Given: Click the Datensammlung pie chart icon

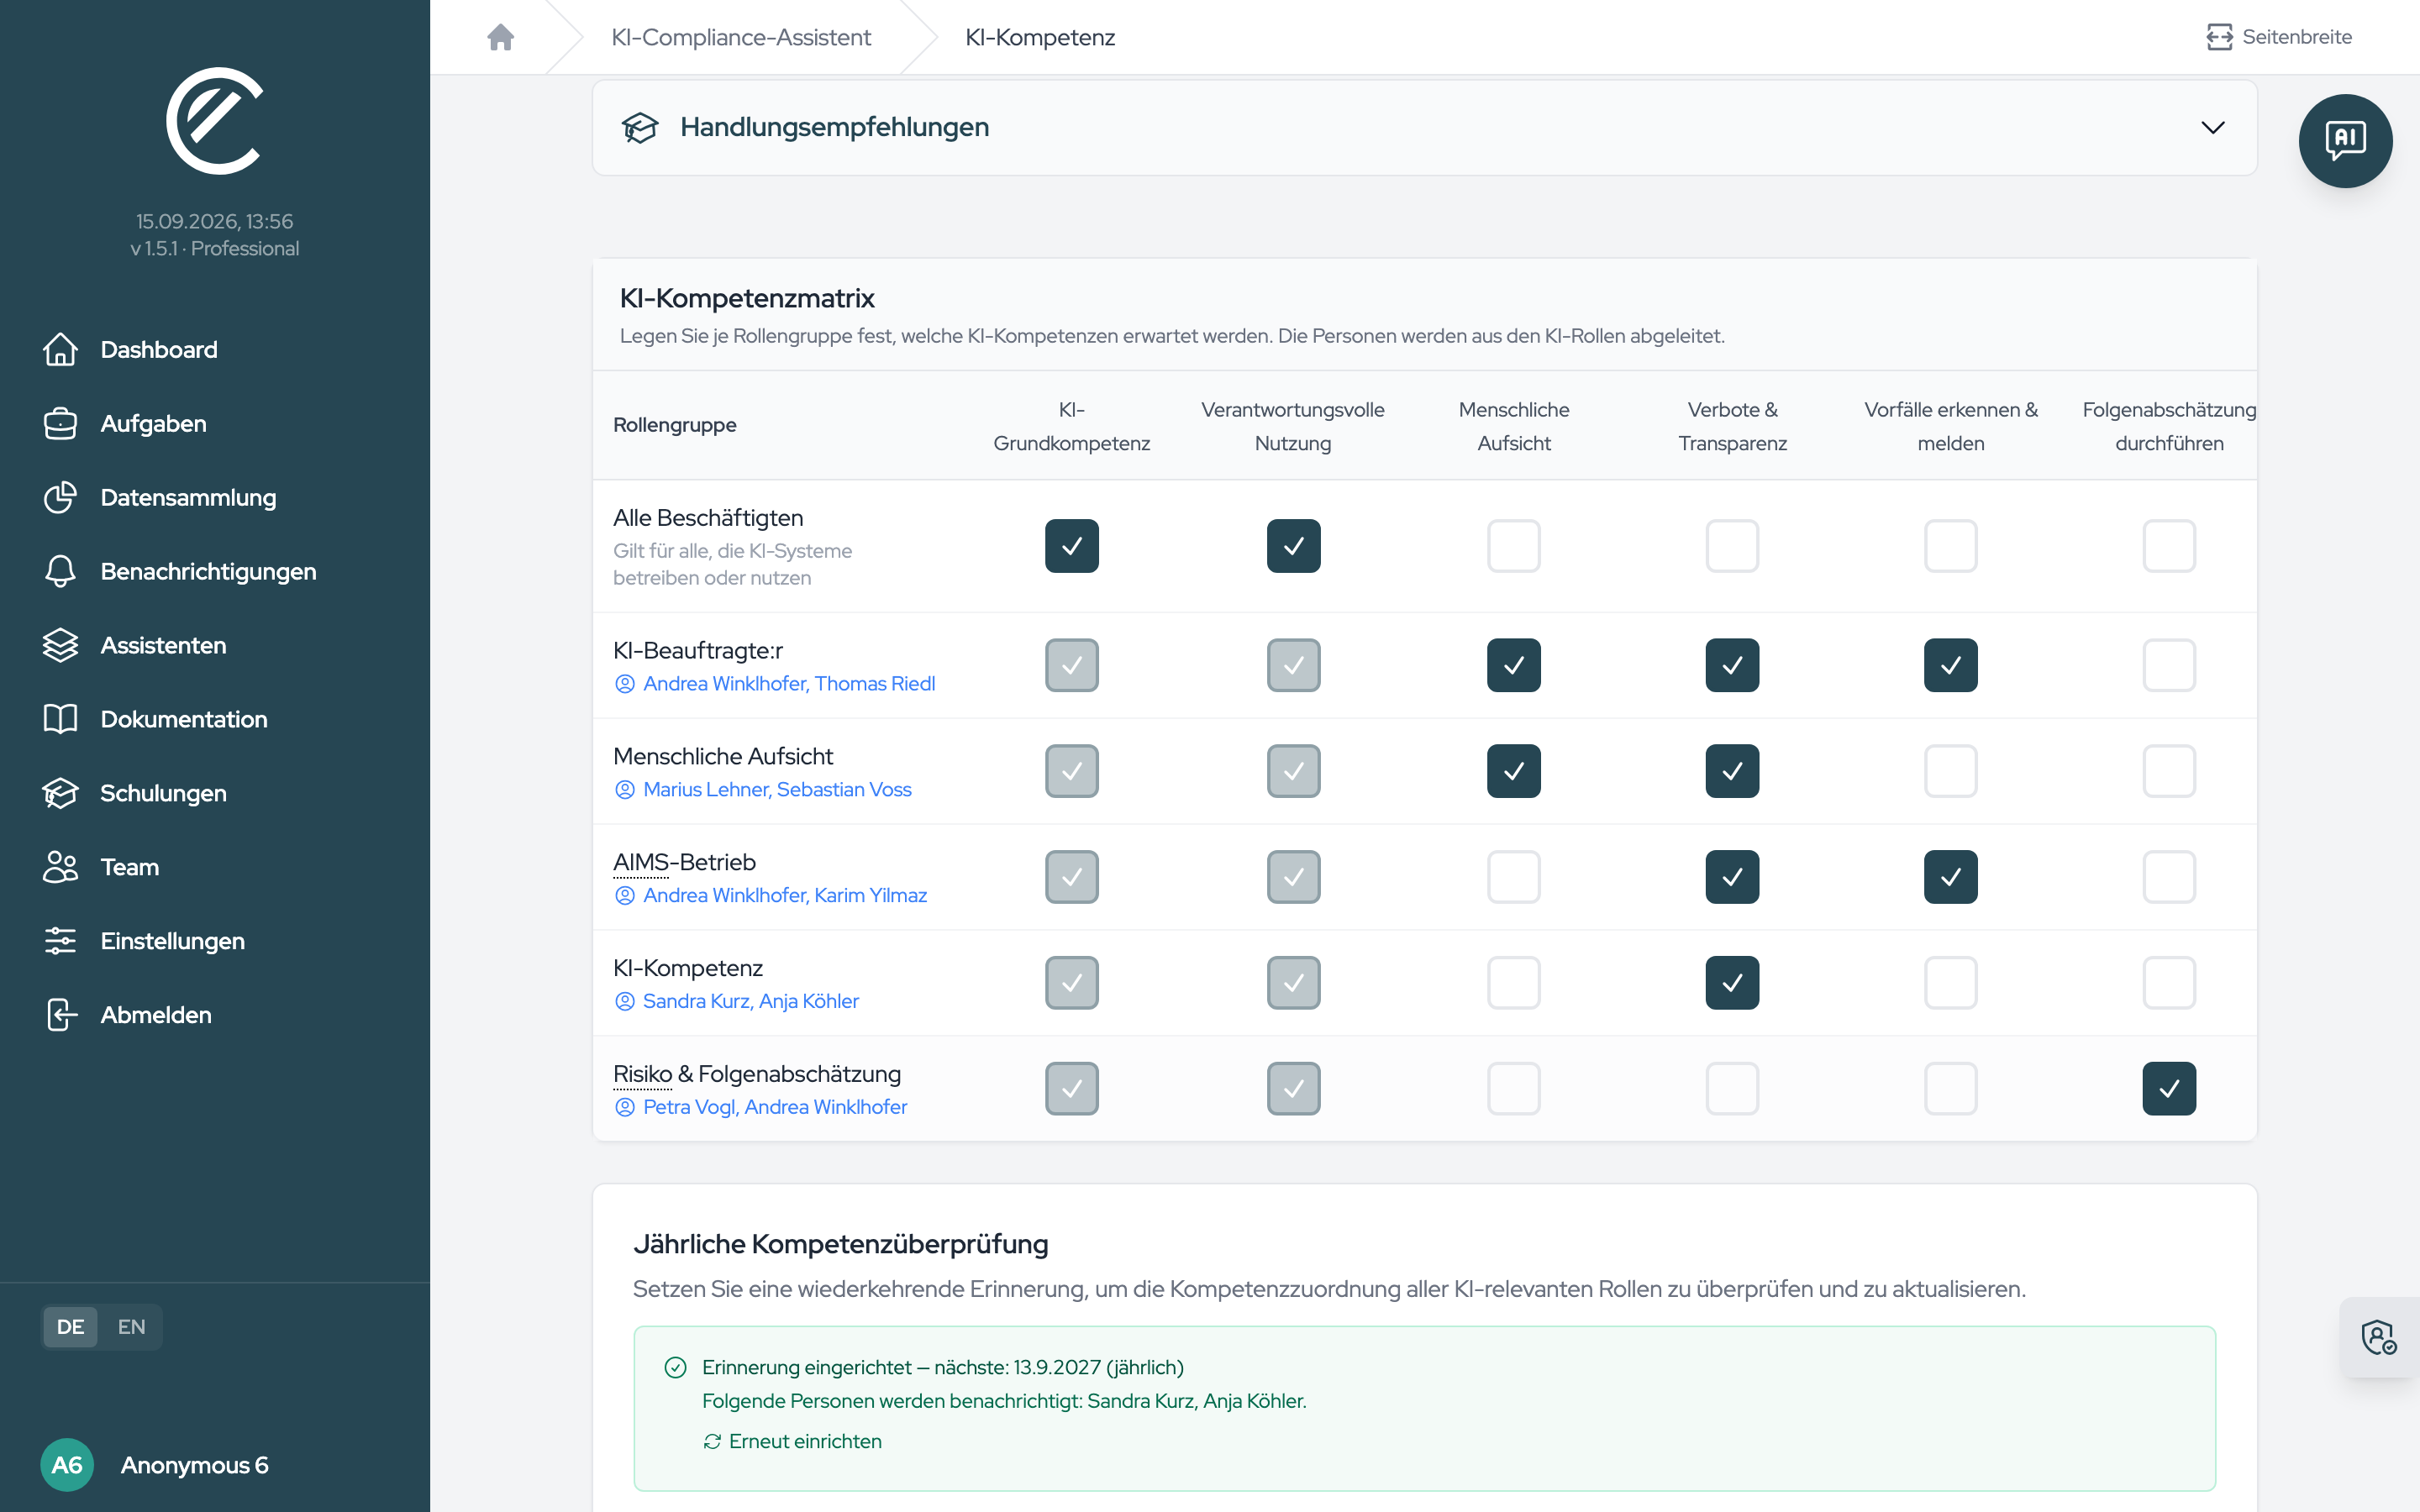Looking at the screenshot, I should tap(60, 498).
